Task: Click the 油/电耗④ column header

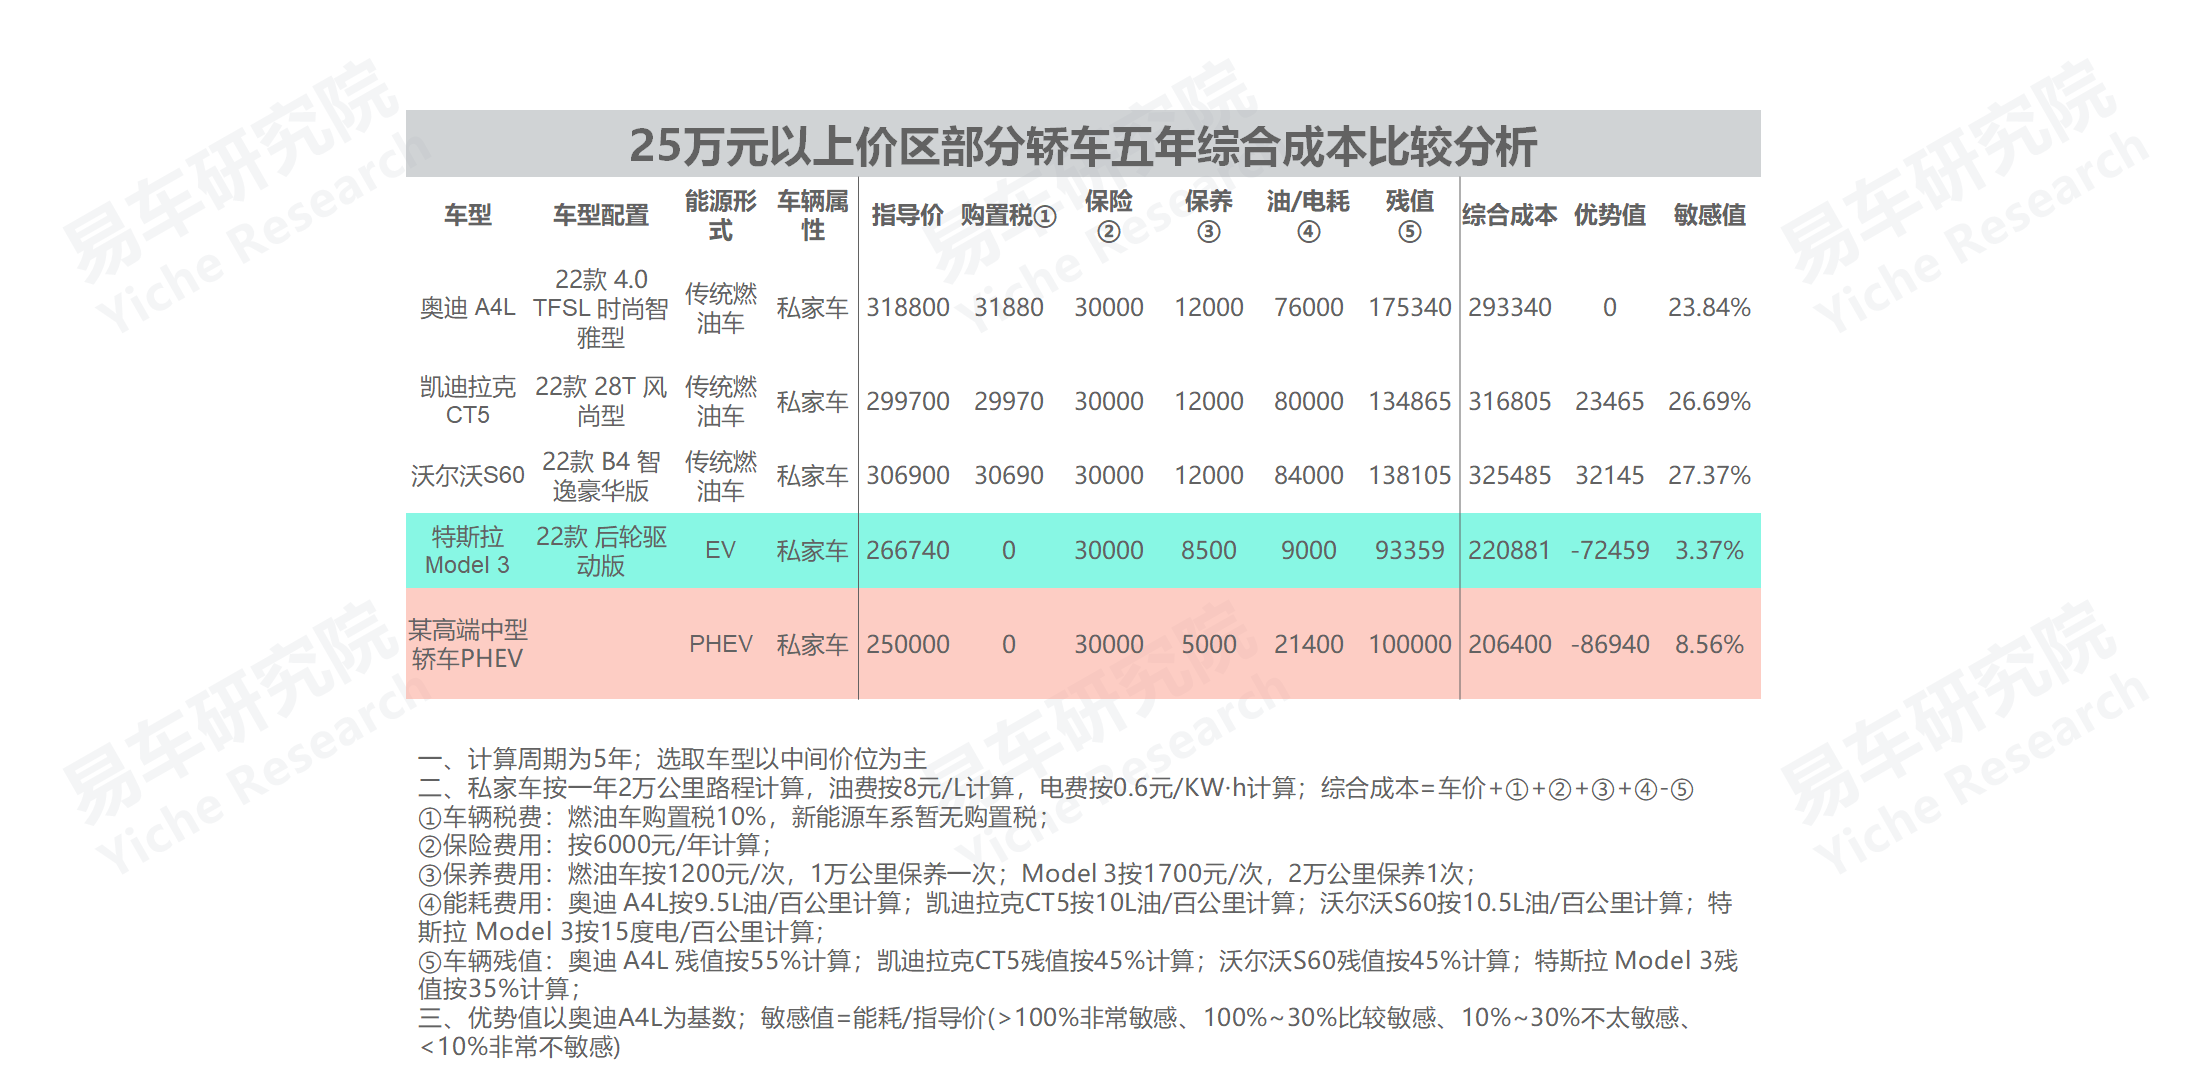Action: [x=1308, y=215]
